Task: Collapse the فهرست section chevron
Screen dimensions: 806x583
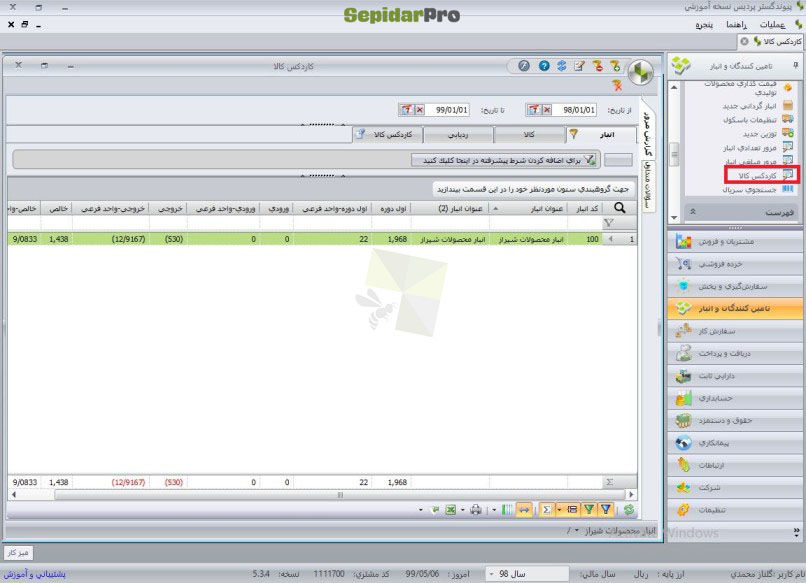Action: [692, 211]
